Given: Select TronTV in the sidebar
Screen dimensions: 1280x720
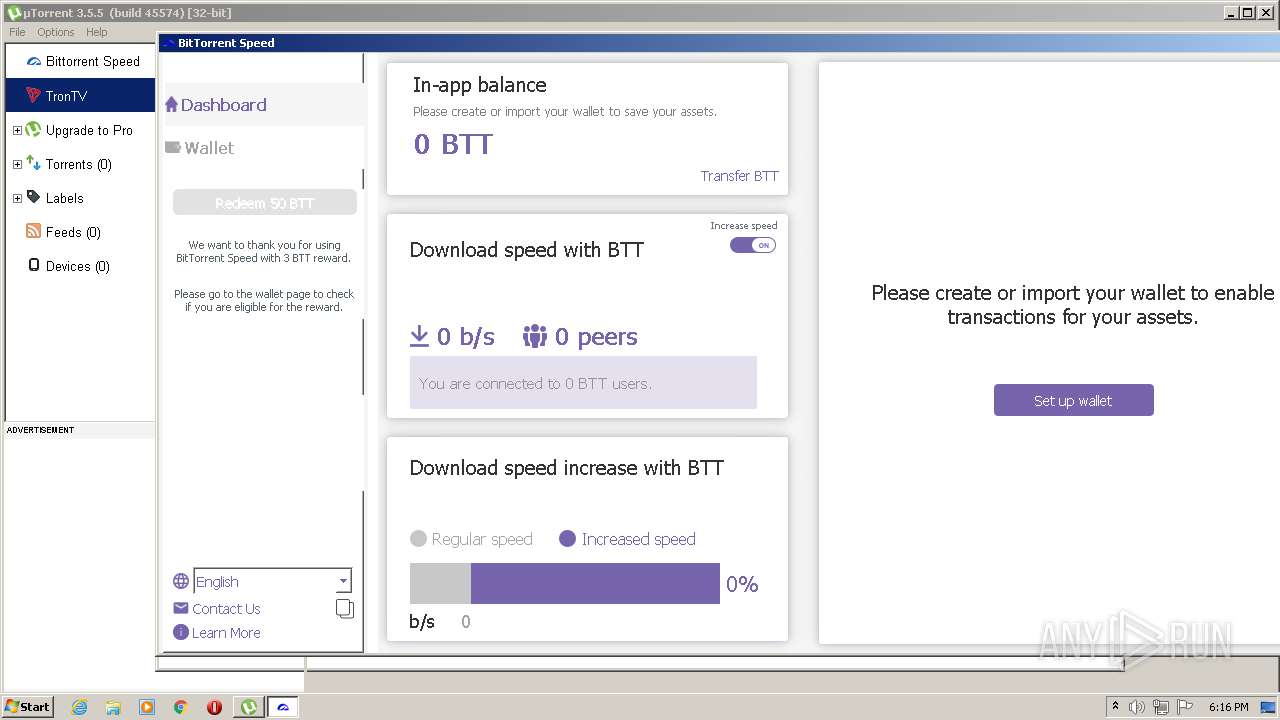Looking at the screenshot, I should [x=80, y=96].
